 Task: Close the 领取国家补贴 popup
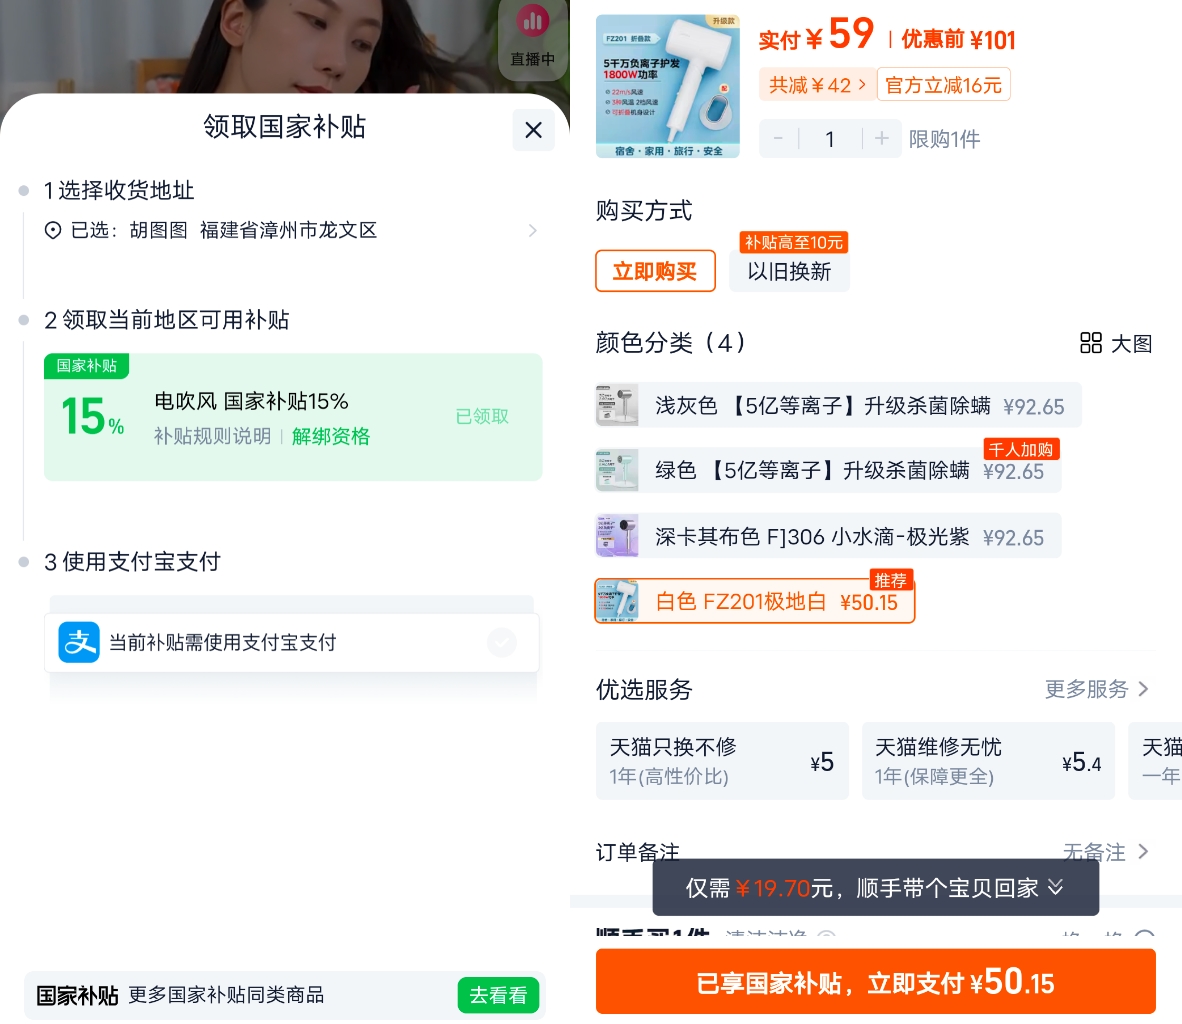(x=533, y=130)
